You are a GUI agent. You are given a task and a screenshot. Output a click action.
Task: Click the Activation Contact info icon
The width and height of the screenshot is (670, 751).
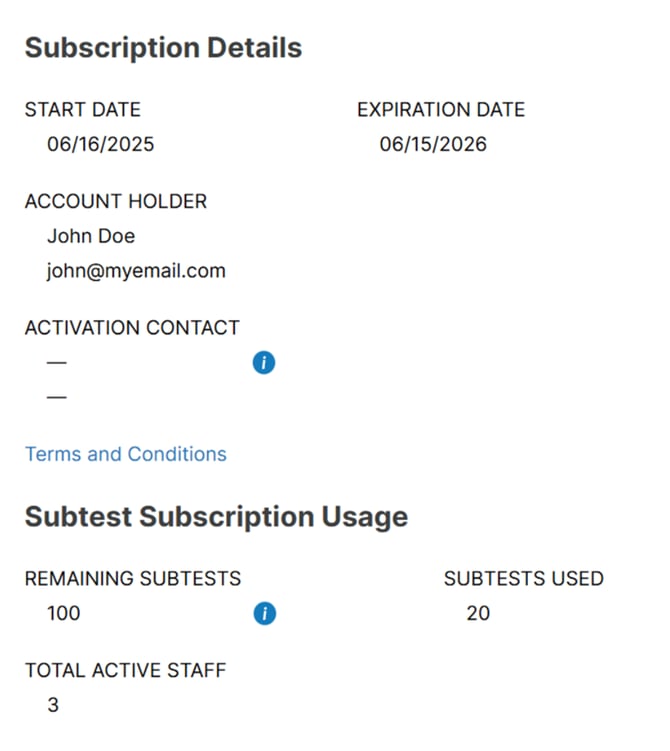tap(264, 363)
